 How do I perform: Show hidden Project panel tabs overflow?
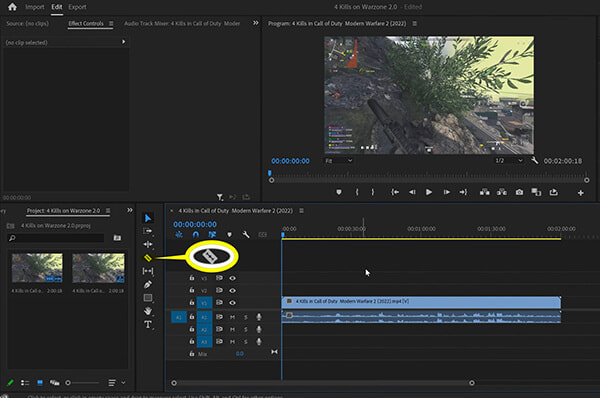(130, 210)
